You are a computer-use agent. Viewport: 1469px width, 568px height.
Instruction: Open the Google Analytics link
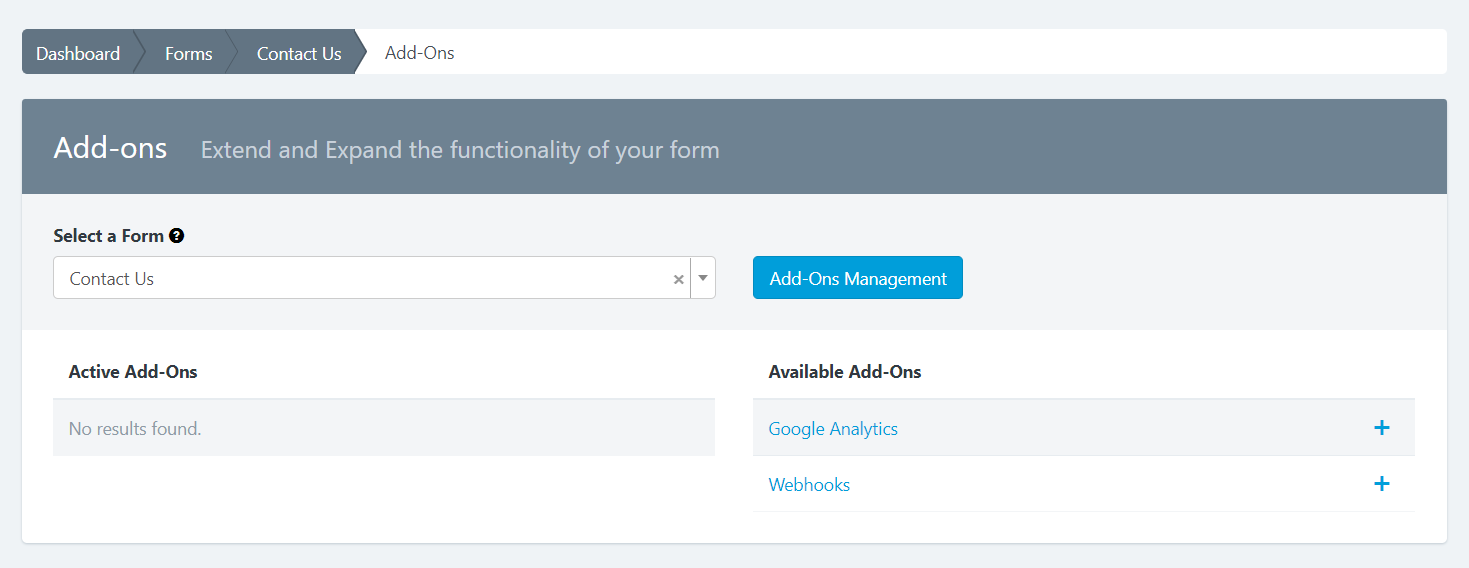(833, 429)
